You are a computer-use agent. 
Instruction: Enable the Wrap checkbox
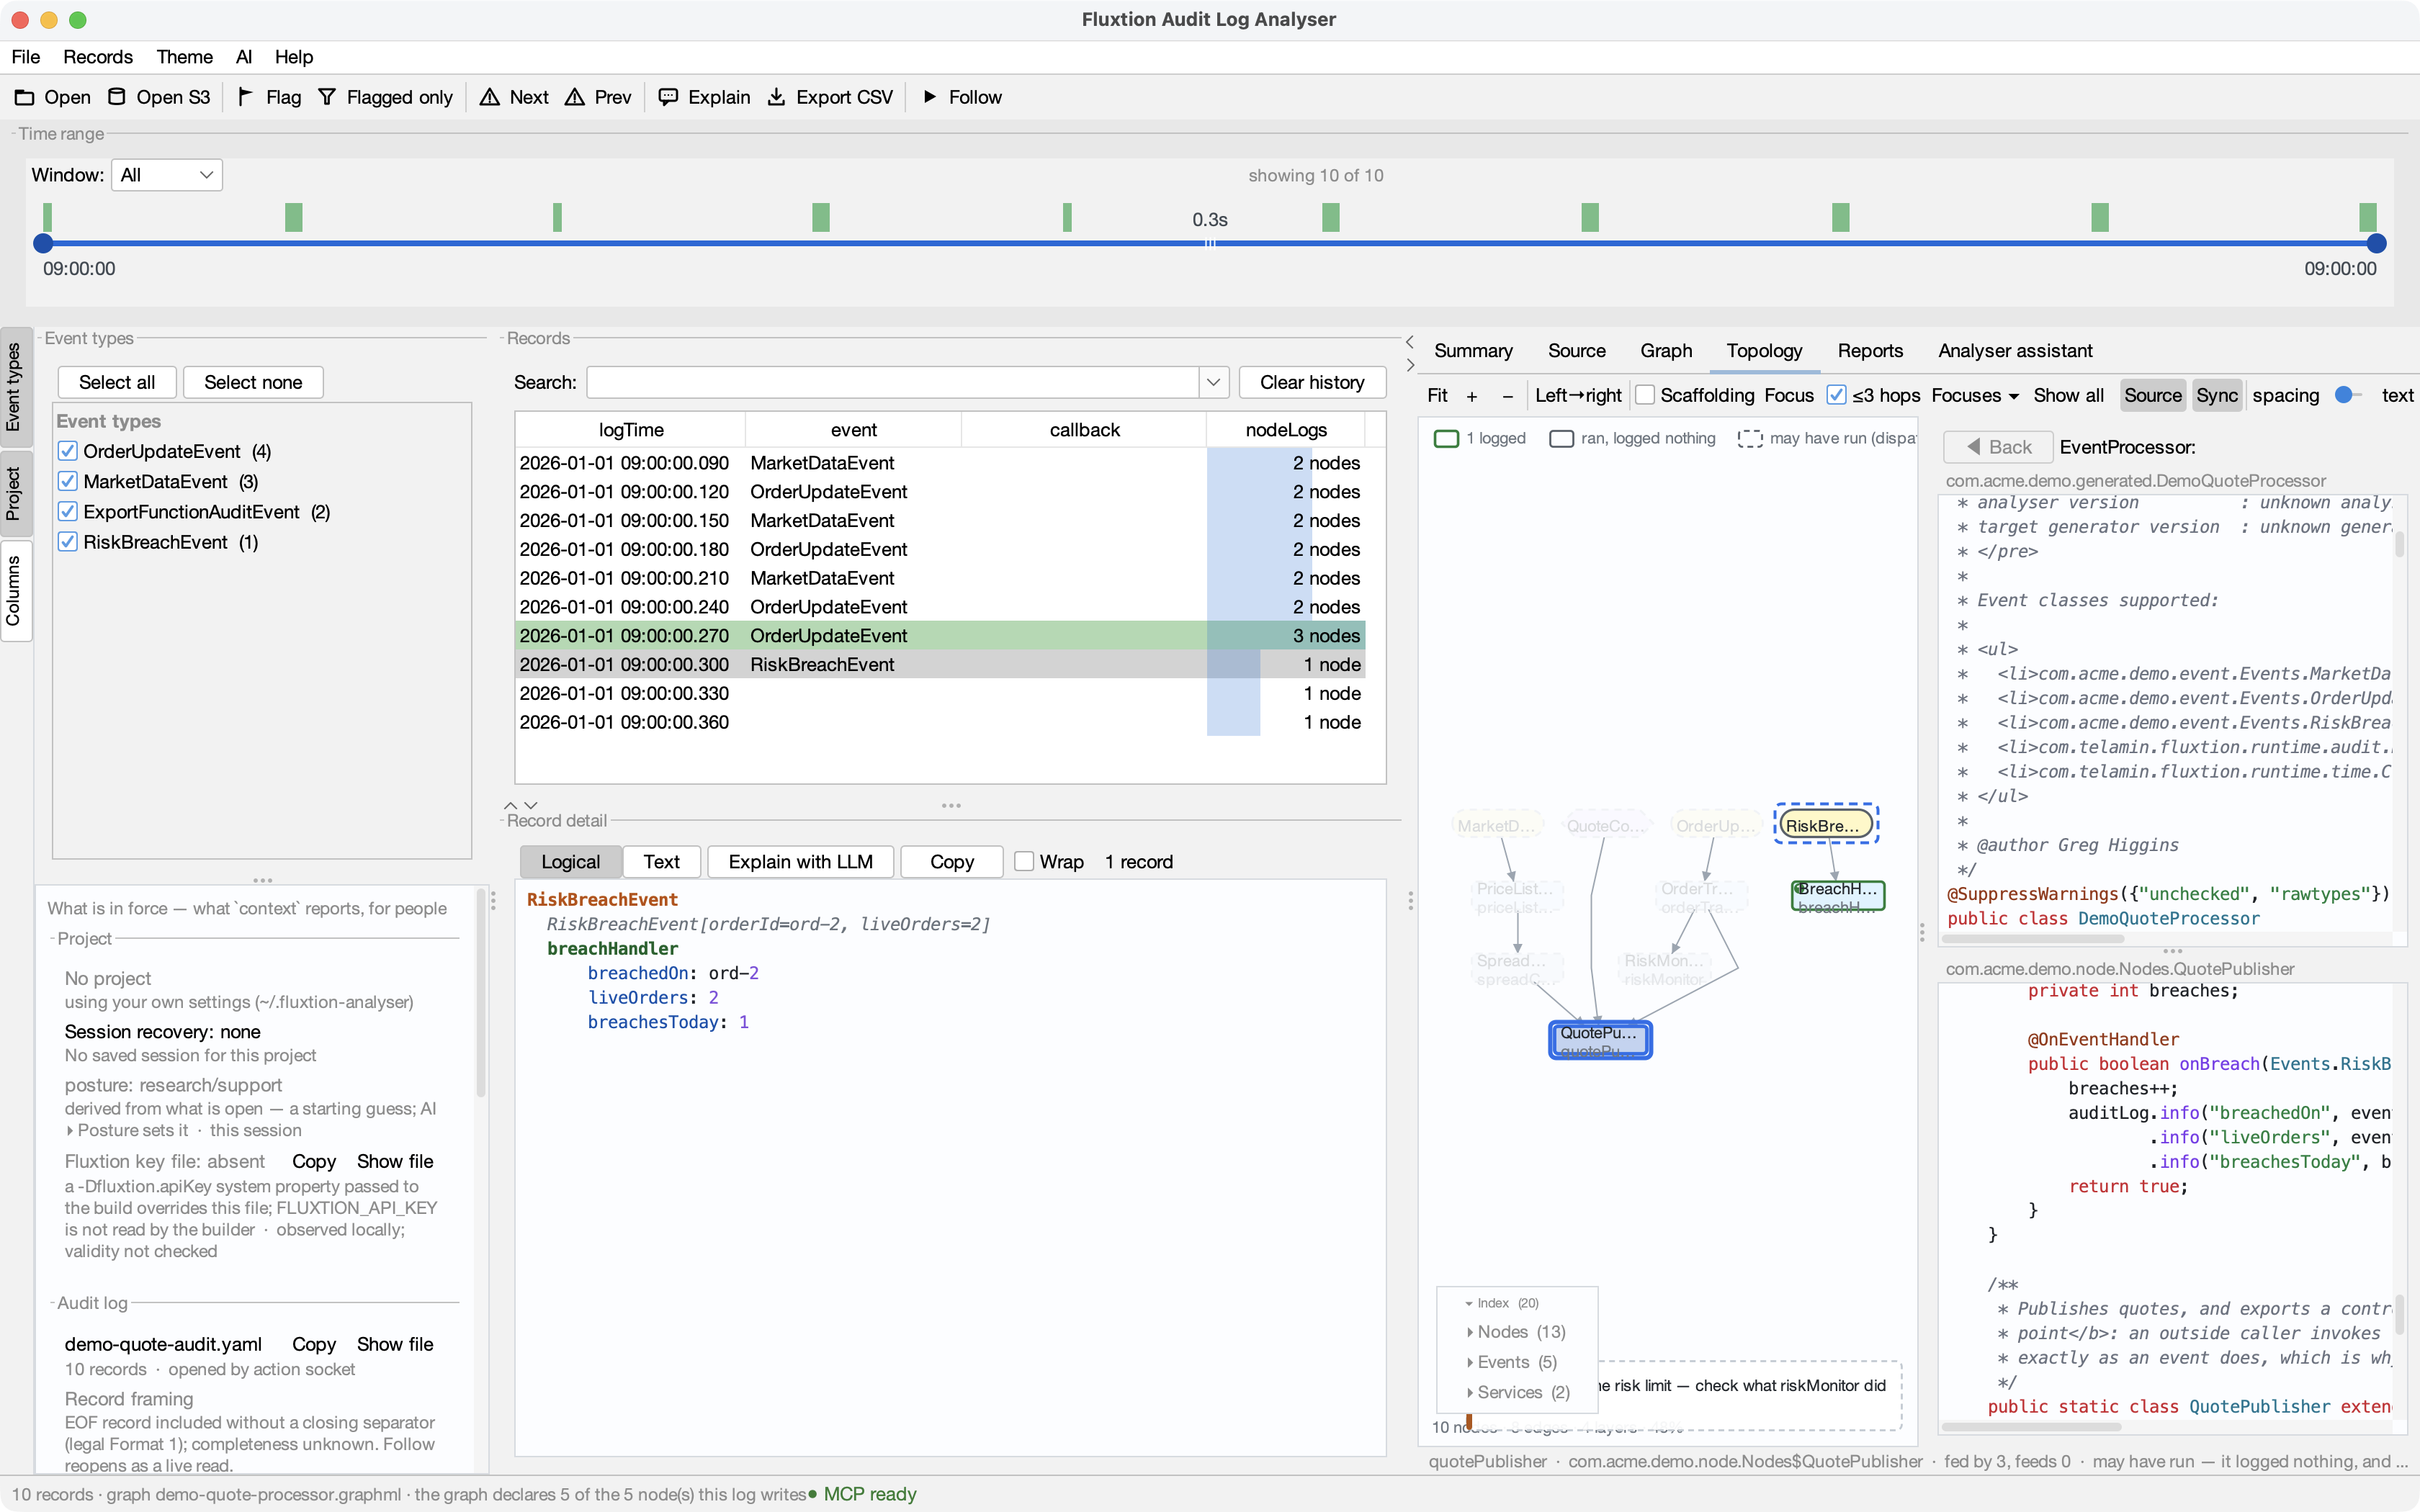pyautogui.click(x=1024, y=861)
